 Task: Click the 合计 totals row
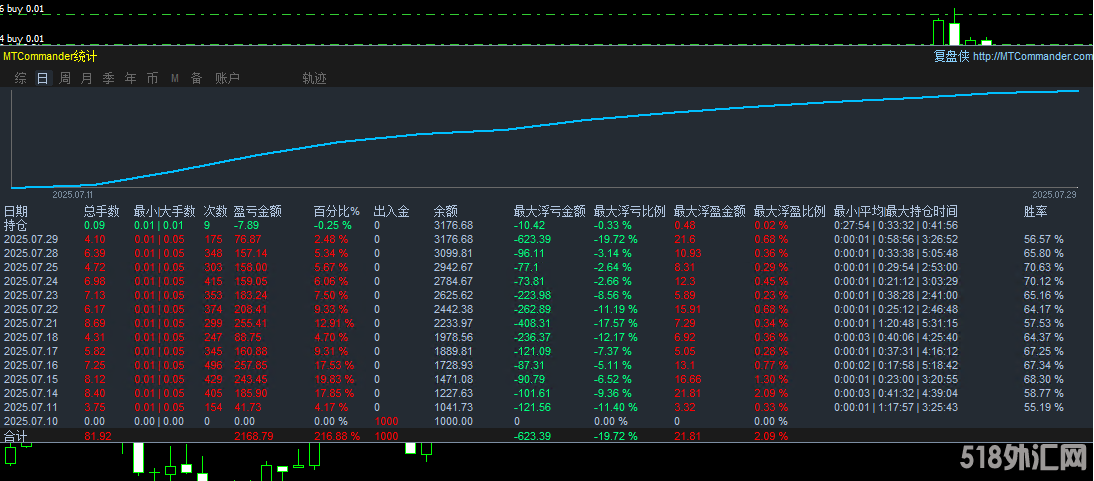pyautogui.click(x=16, y=437)
